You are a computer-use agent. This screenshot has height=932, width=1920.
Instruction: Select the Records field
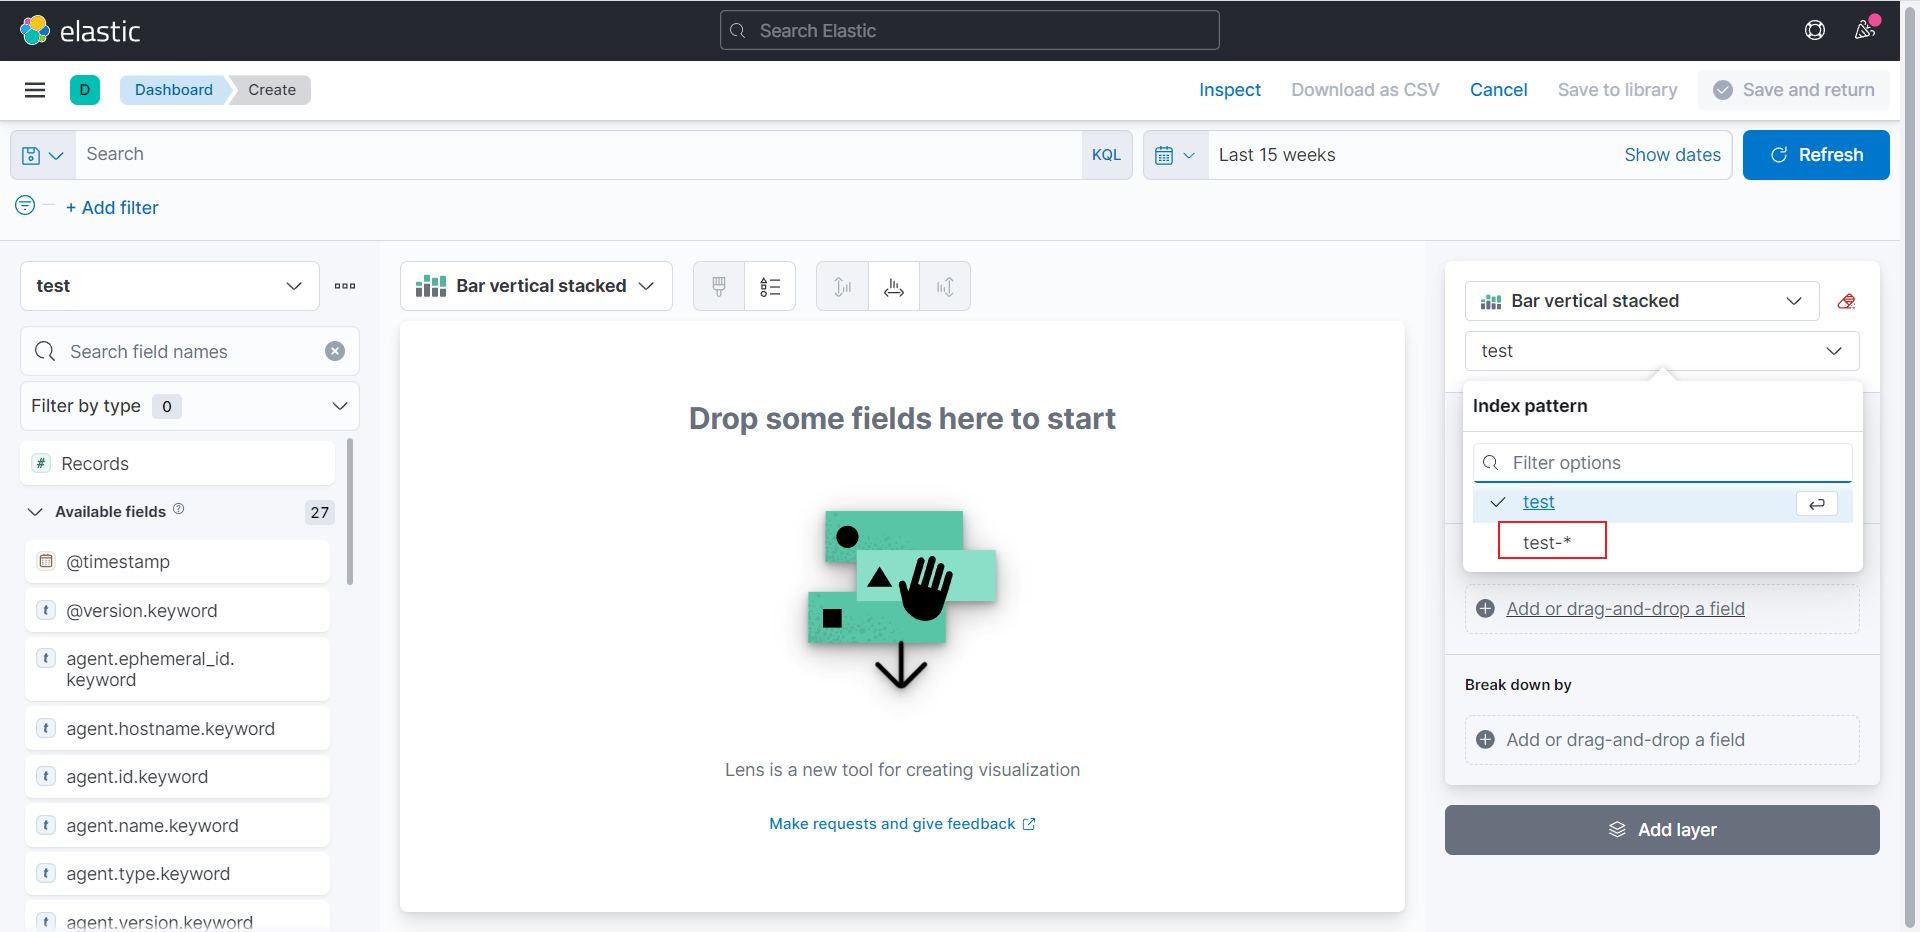tap(177, 463)
